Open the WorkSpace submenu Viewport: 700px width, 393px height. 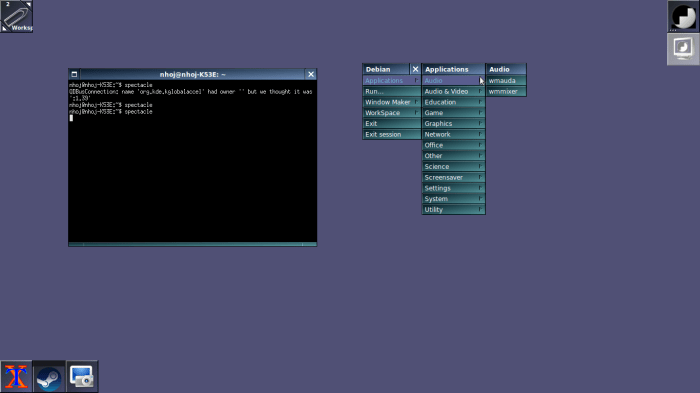click(392, 113)
